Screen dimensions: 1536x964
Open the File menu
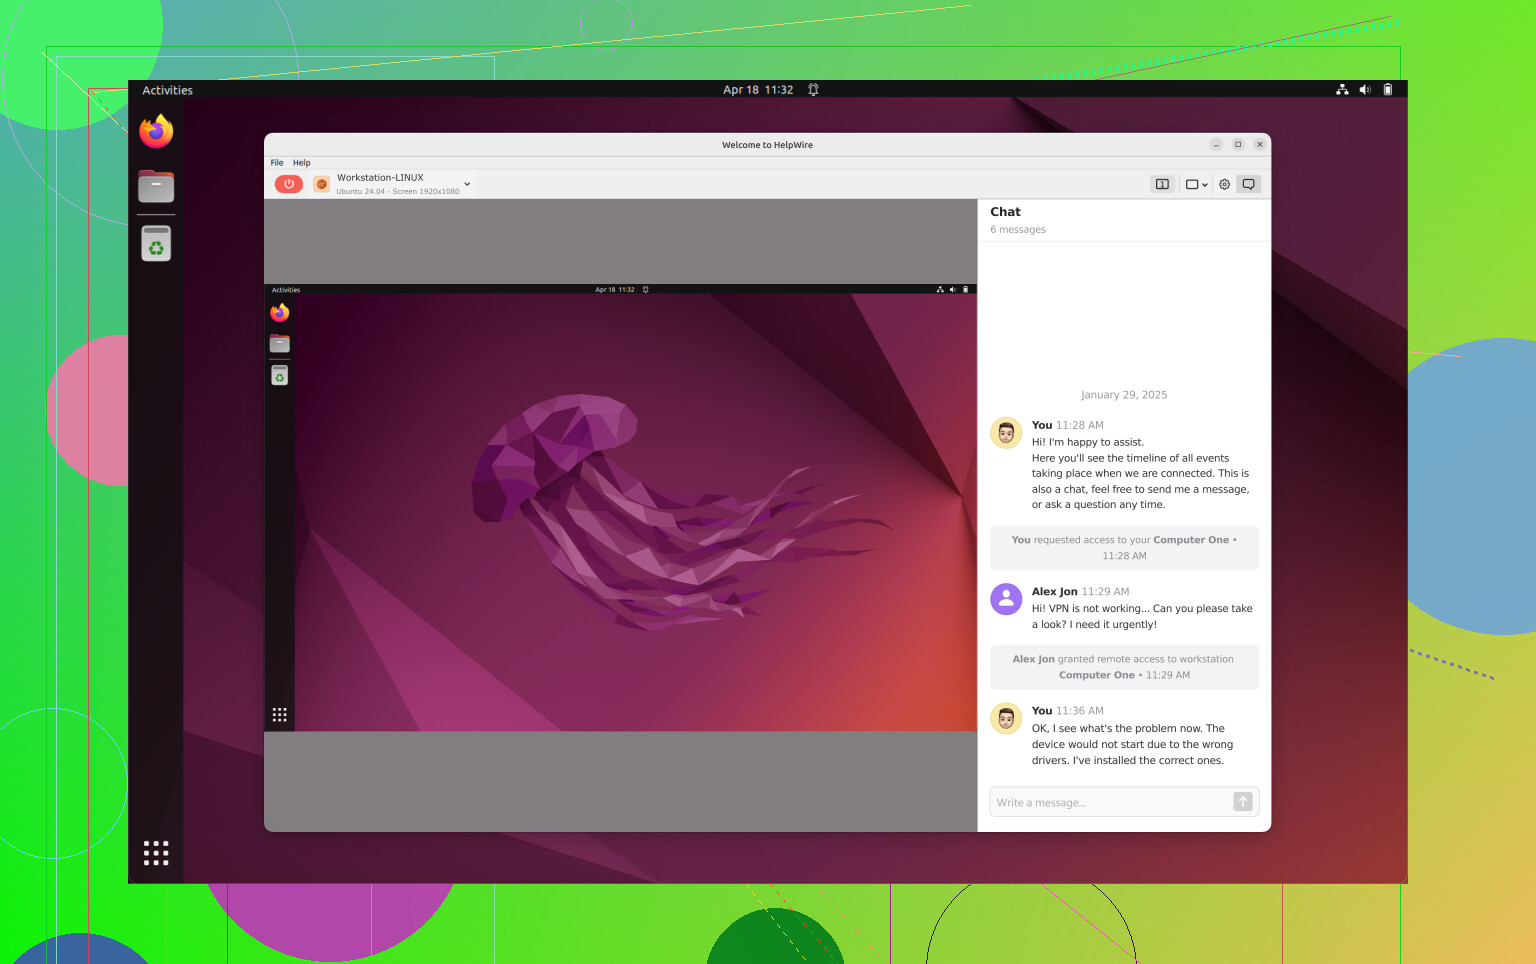tap(277, 162)
